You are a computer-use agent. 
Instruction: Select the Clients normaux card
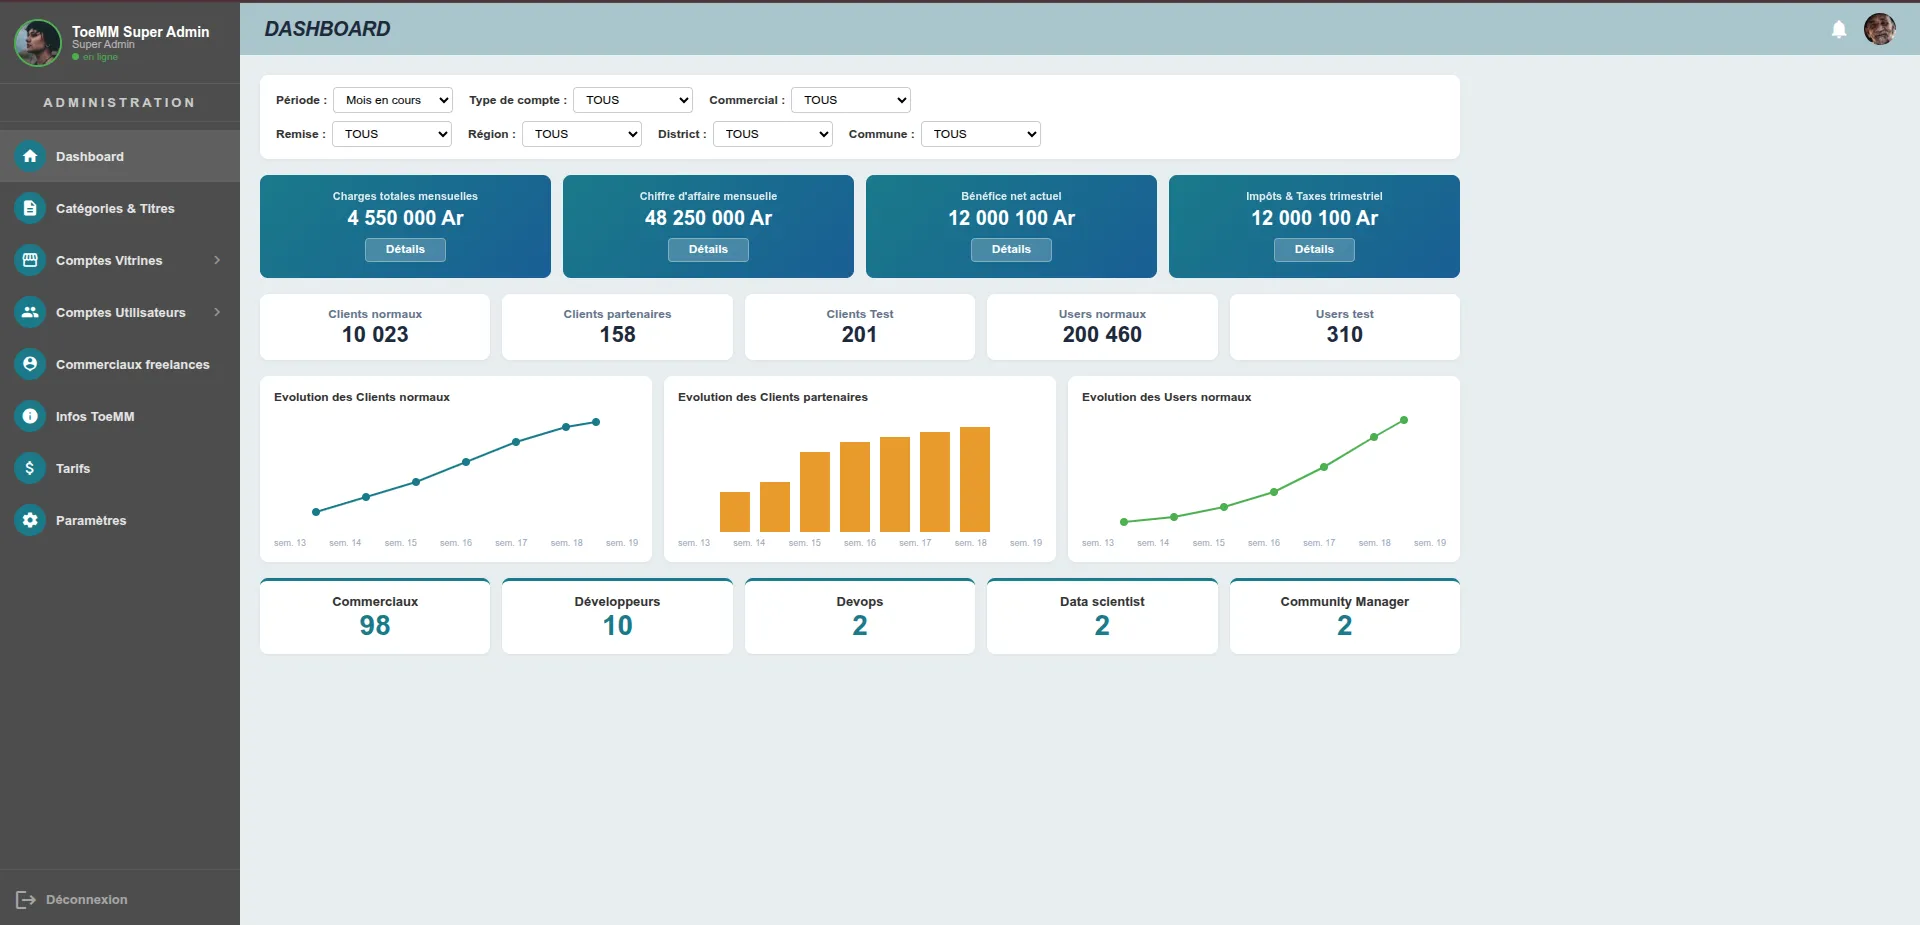tap(375, 327)
